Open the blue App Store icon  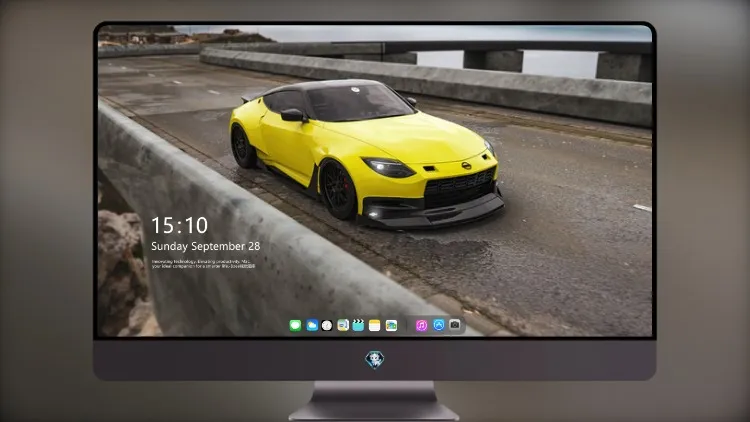(x=439, y=325)
